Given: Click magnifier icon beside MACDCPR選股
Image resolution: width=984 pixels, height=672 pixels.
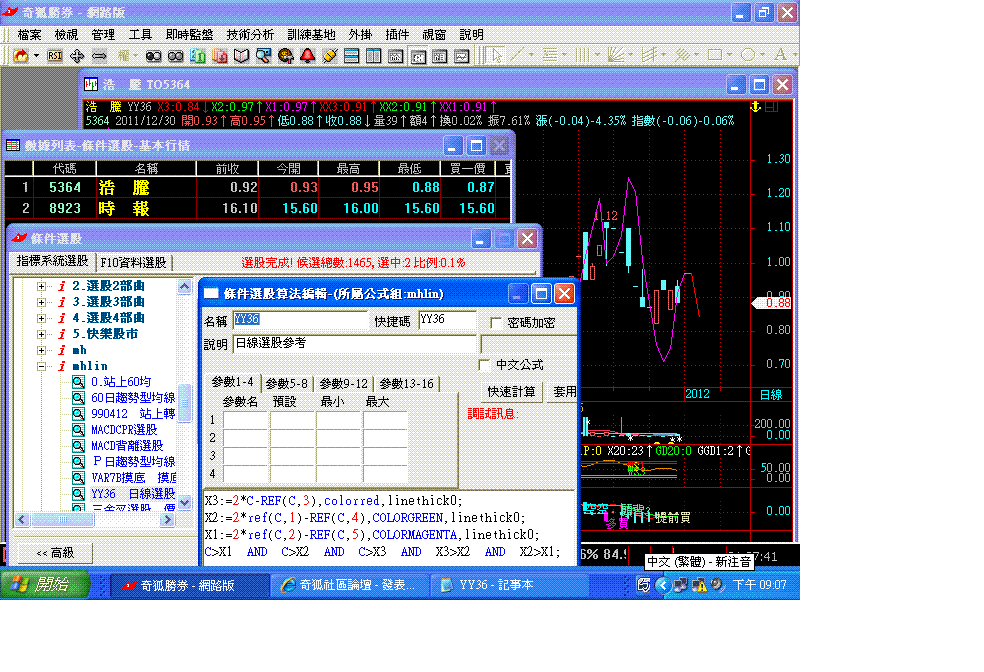Looking at the screenshot, I should point(78,430).
